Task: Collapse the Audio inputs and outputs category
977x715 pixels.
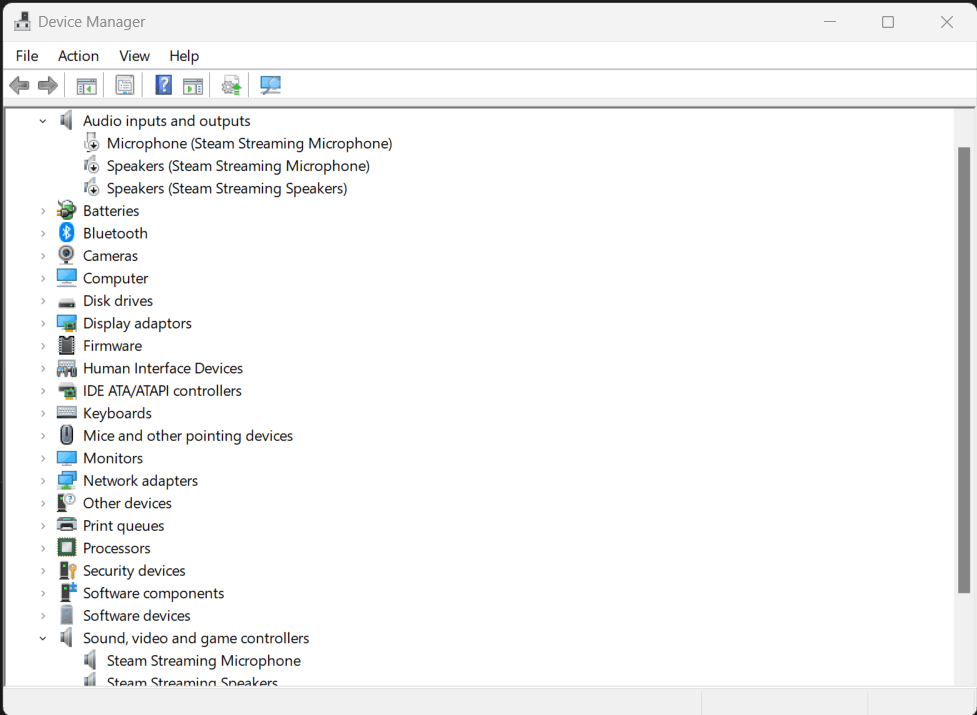Action: tap(42, 120)
